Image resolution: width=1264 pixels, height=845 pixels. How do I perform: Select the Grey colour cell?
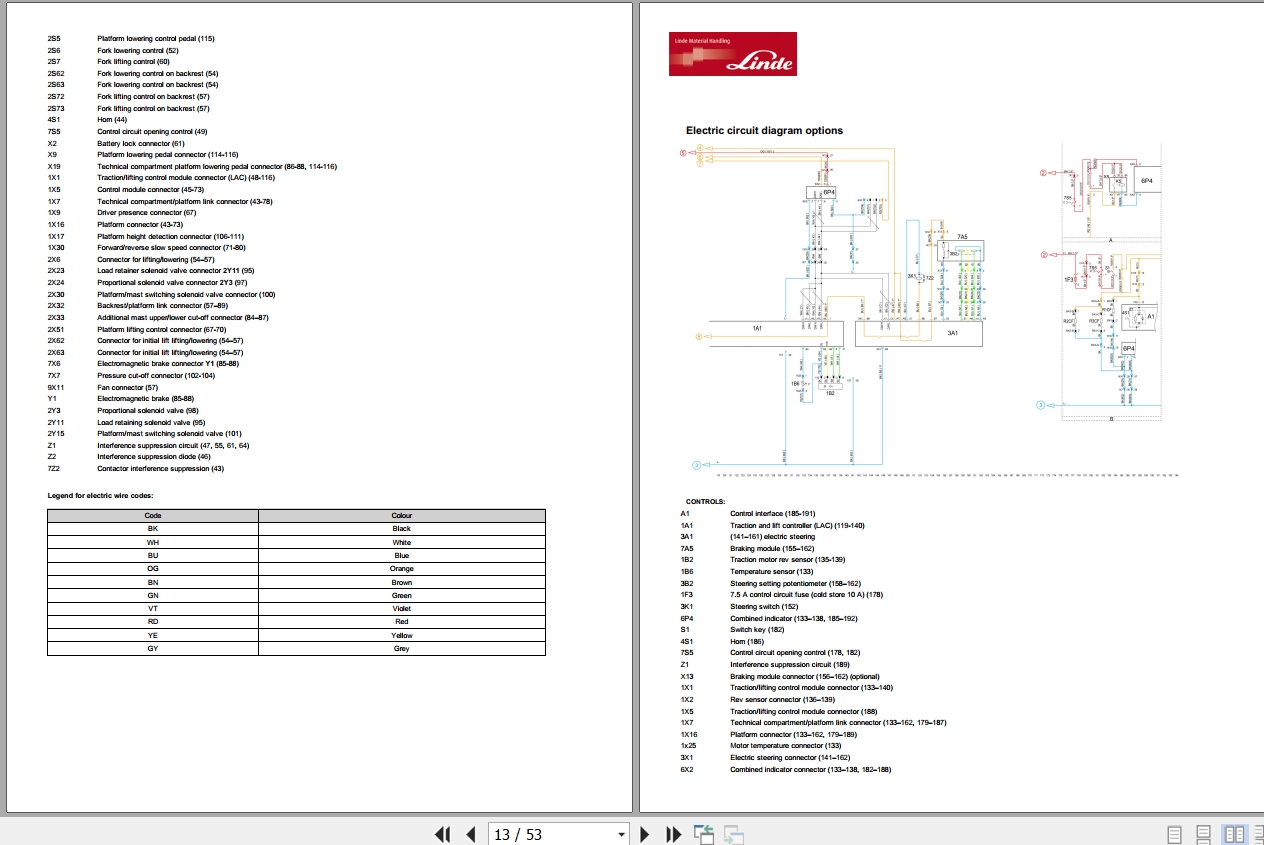click(402, 648)
